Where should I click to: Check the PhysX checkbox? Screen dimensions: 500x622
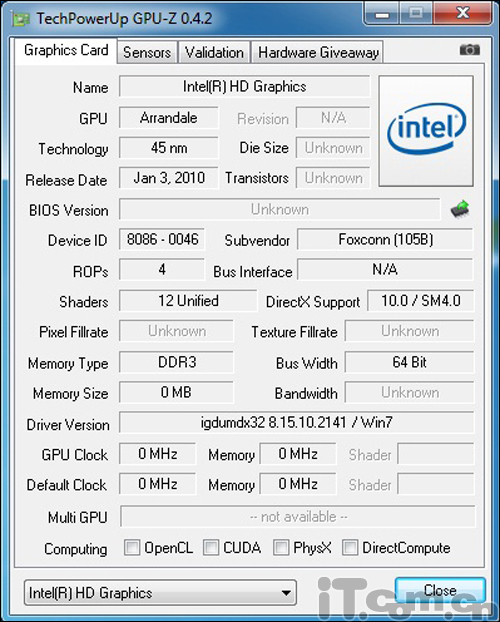pos(281,548)
